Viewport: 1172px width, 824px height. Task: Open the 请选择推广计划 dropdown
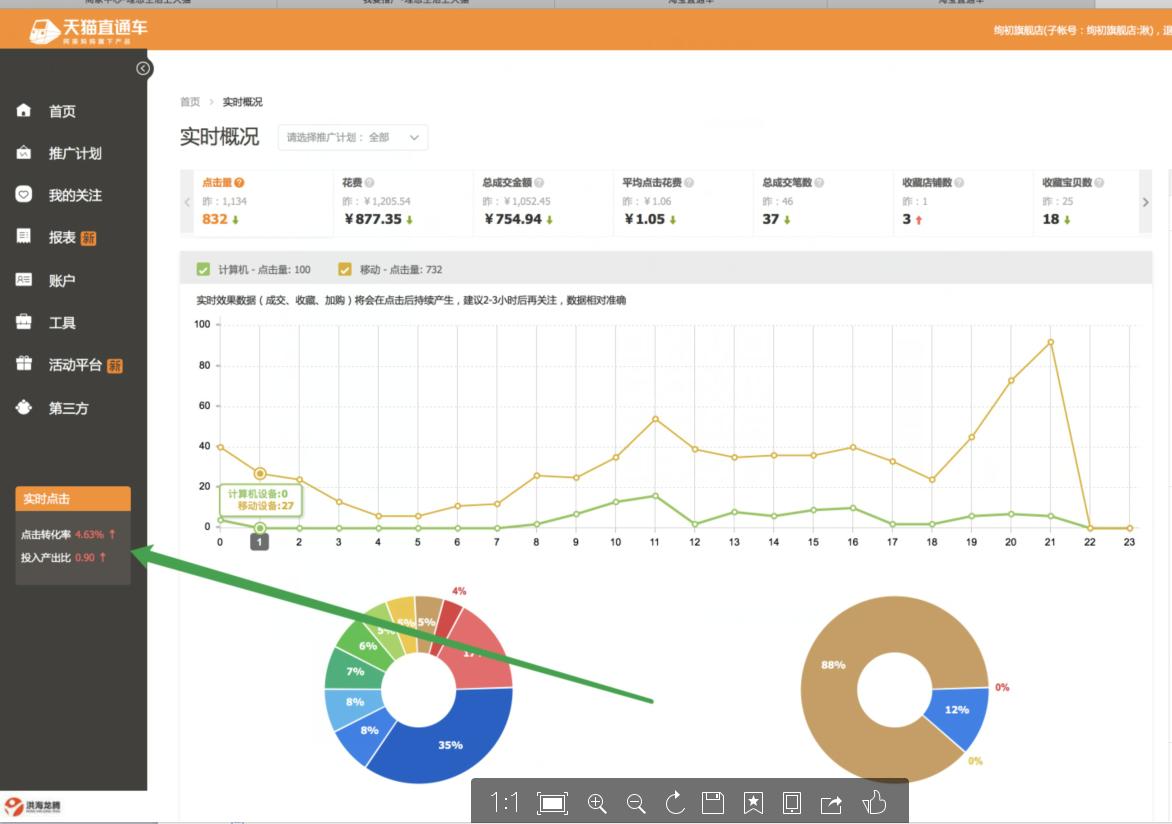pos(352,137)
